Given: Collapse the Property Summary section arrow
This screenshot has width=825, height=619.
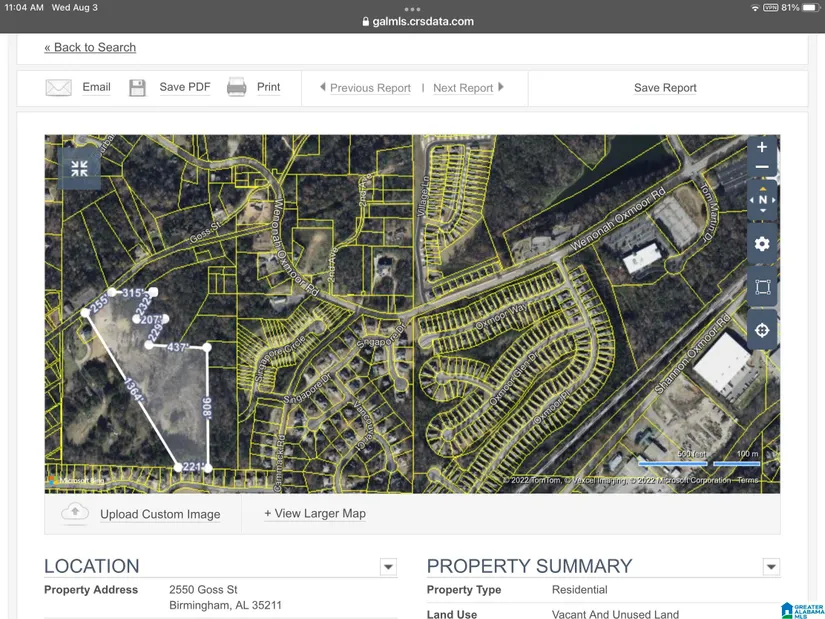Looking at the screenshot, I should 771,567.
